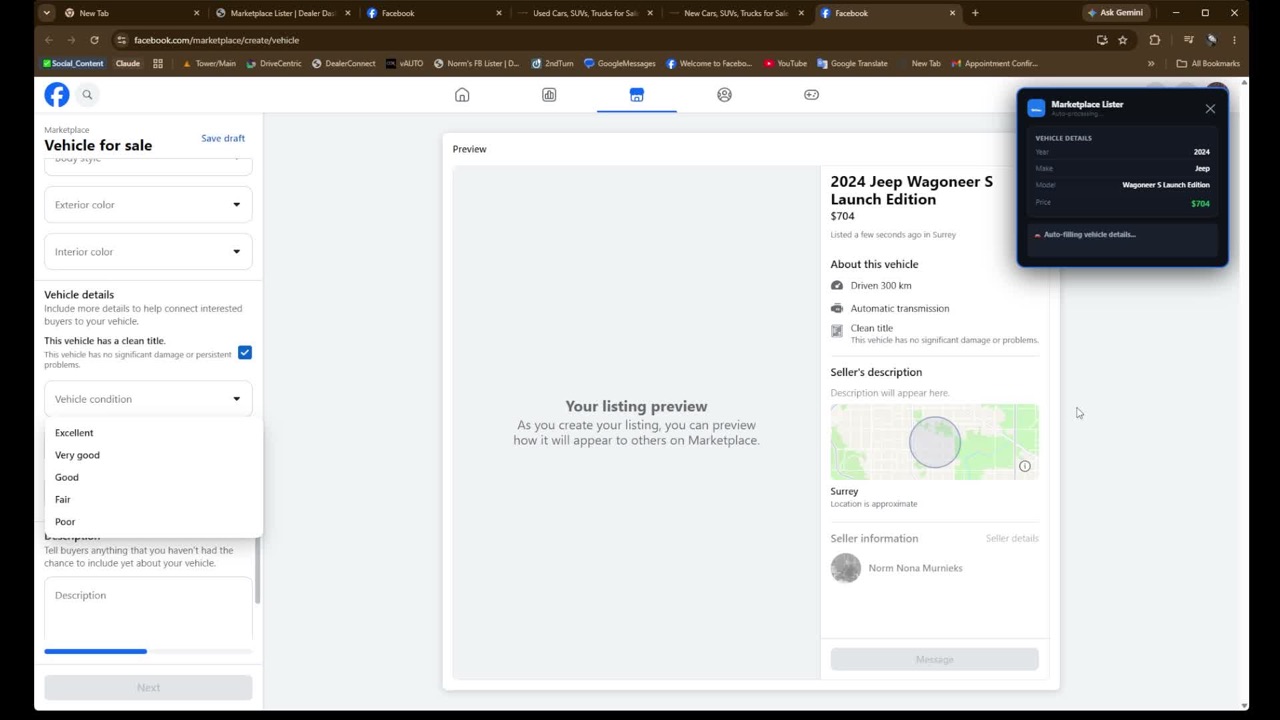Open the vAUTO bookmark
This screenshot has width=1280, height=720.
point(404,63)
